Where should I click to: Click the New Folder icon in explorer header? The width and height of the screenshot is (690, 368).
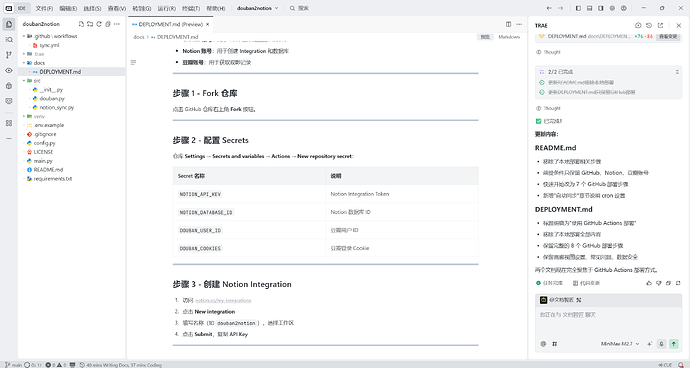(x=90, y=24)
